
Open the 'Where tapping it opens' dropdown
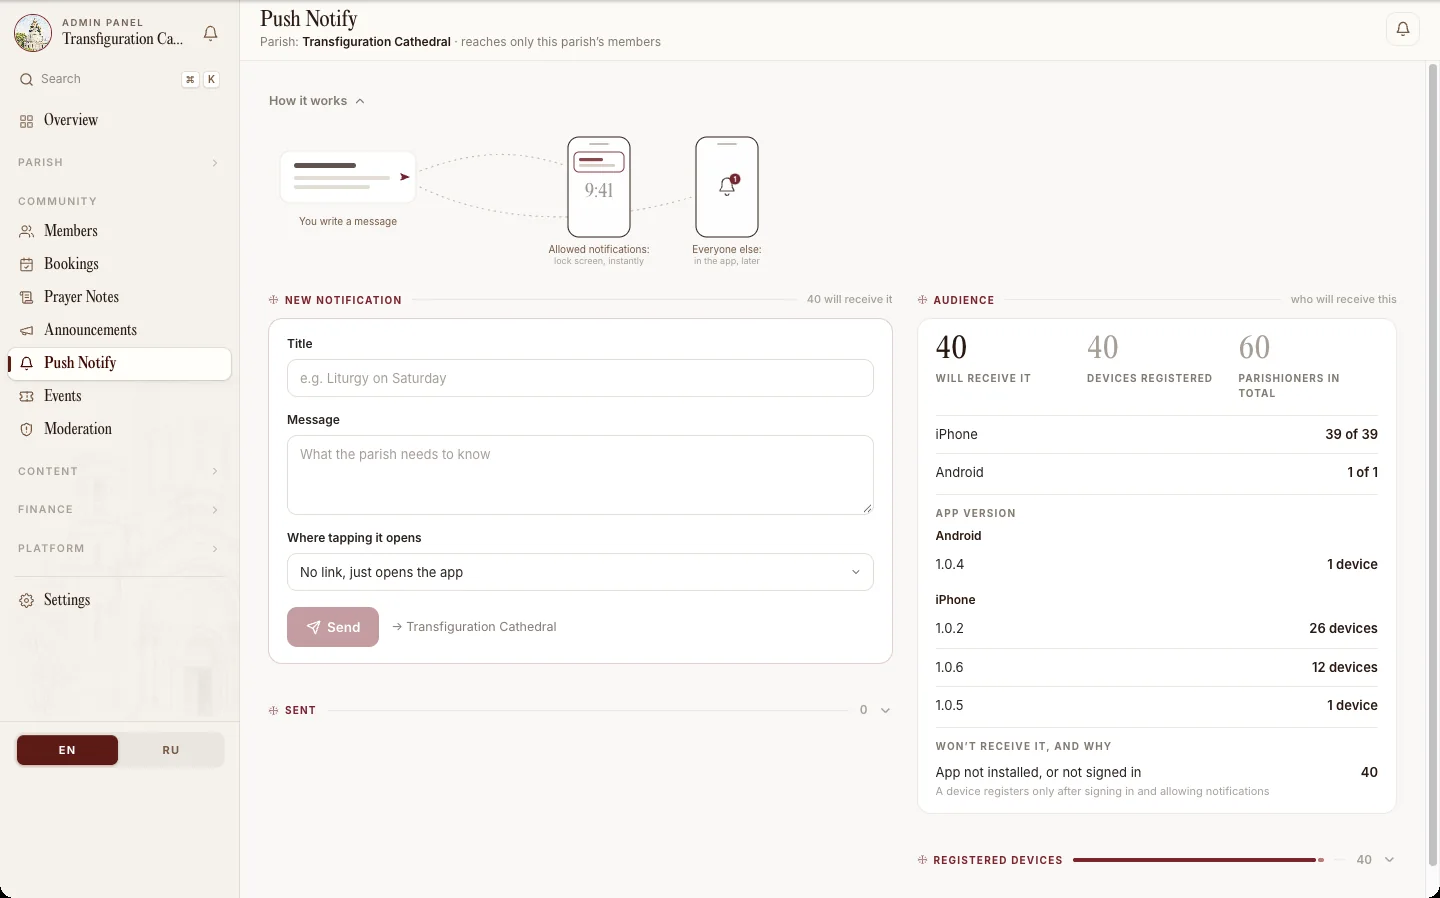tap(580, 572)
